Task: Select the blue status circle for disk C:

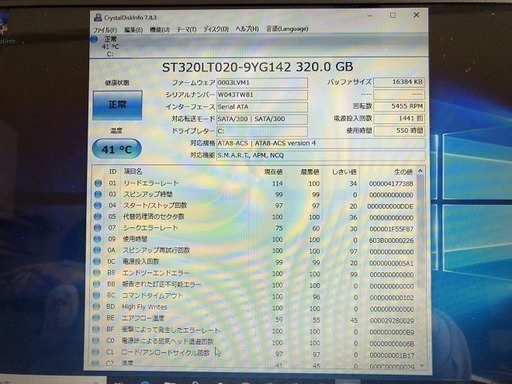Action: (94, 39)
